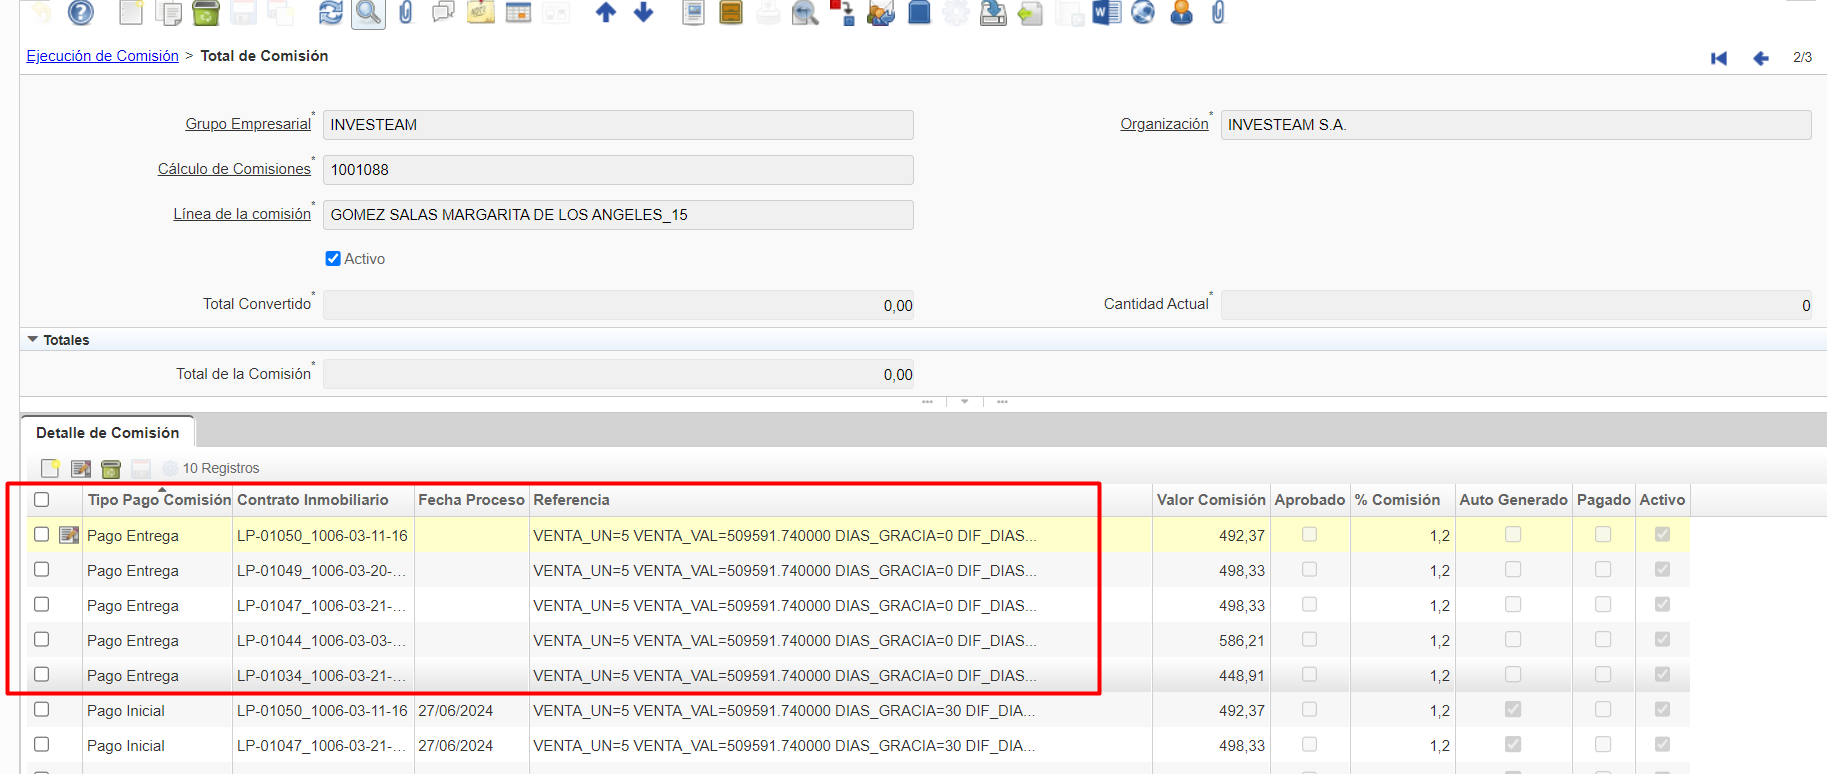The image size is (1827, 774).
Task: Click the Ejecución de Comisión breadcrumb link
Action: click(x=102, y=56)
